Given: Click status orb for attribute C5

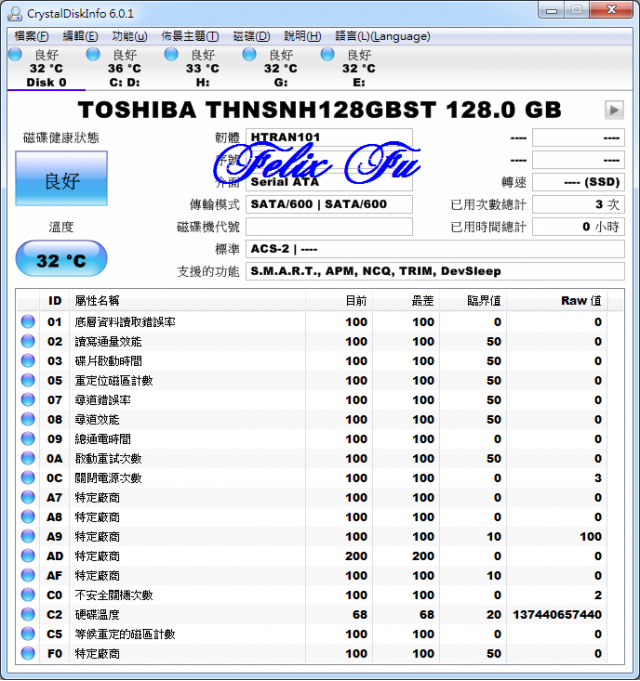Looking at the screenshot, I should click(28, 635).
